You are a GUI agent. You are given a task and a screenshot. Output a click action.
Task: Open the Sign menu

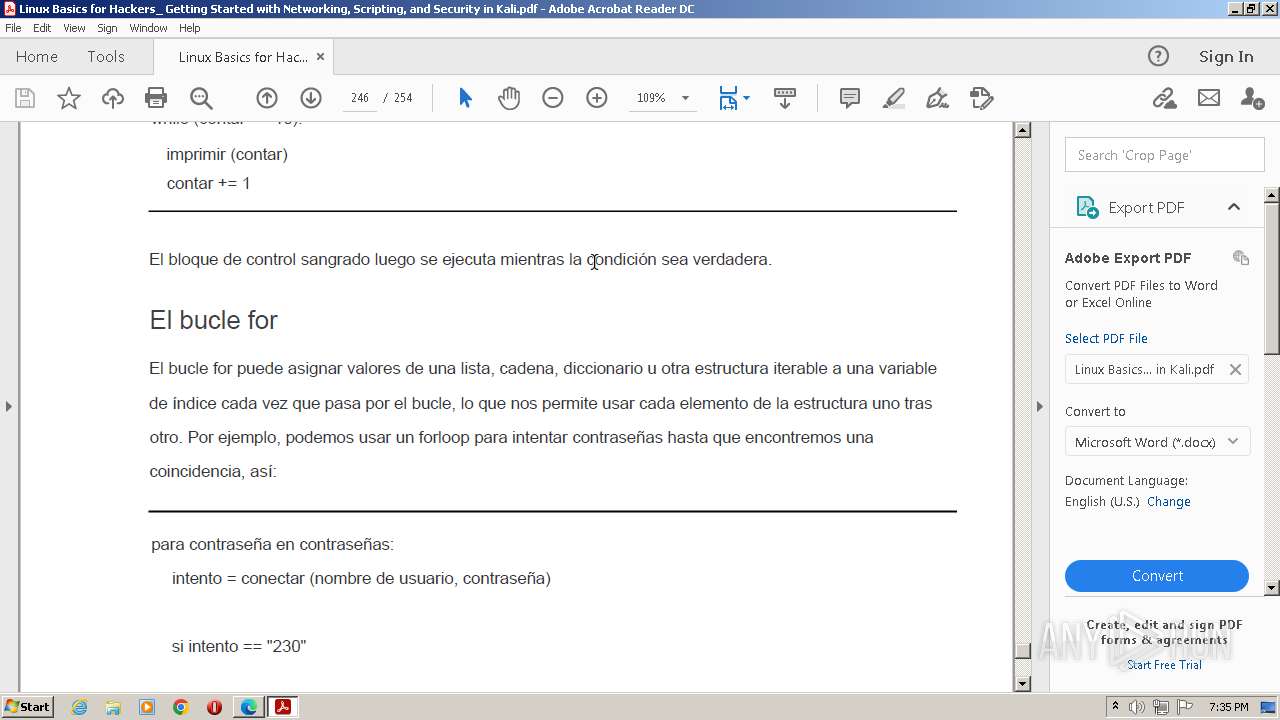pyautogui.click(x=107, y=28)
